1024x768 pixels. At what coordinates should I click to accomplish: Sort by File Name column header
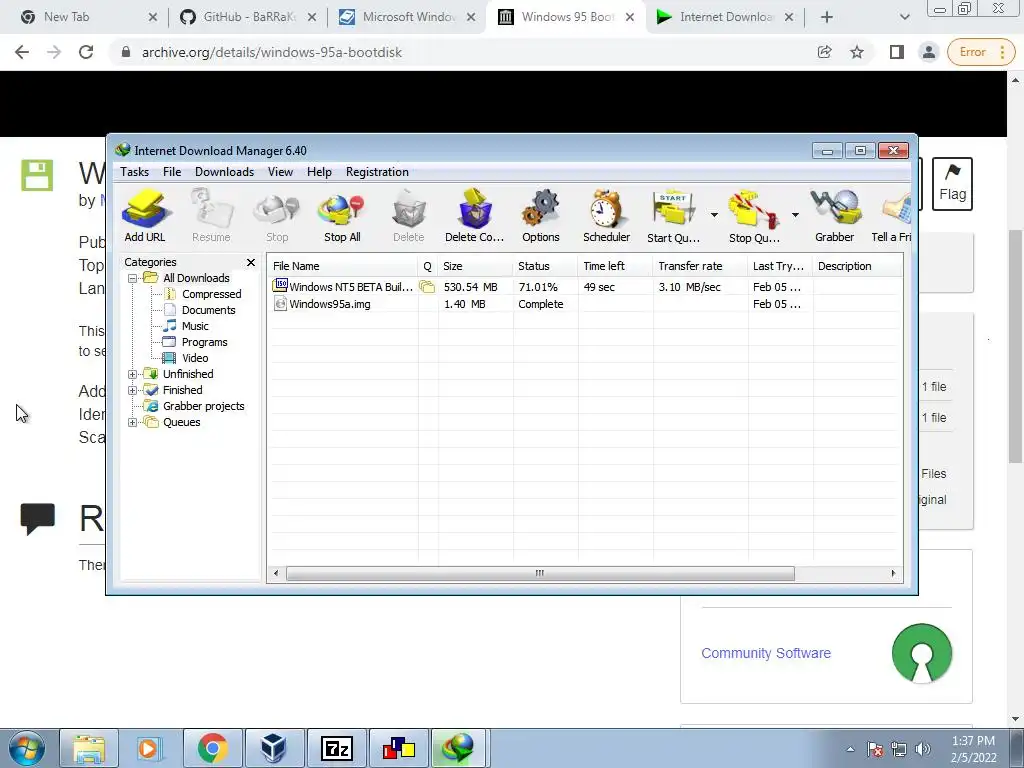(x=343, y=266)
